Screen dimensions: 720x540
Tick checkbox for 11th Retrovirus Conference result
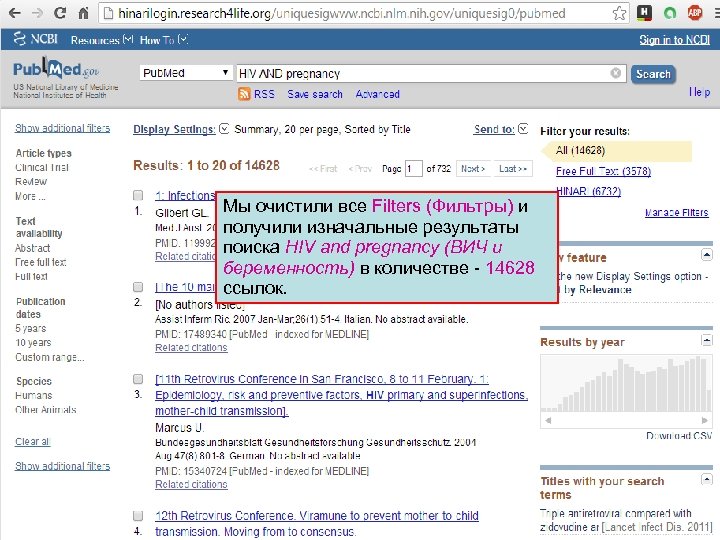[138, 379]
